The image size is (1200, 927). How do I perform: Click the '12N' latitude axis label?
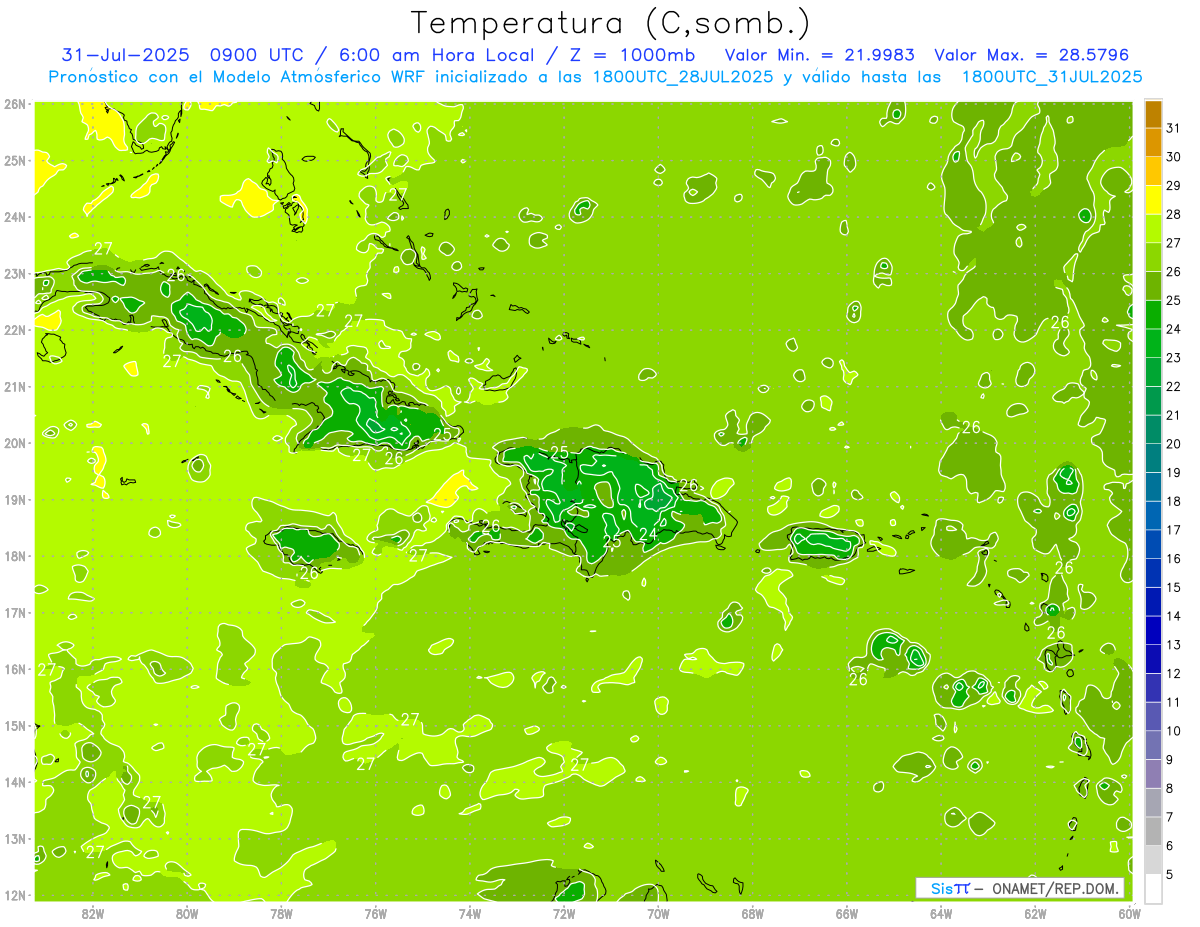15,895
